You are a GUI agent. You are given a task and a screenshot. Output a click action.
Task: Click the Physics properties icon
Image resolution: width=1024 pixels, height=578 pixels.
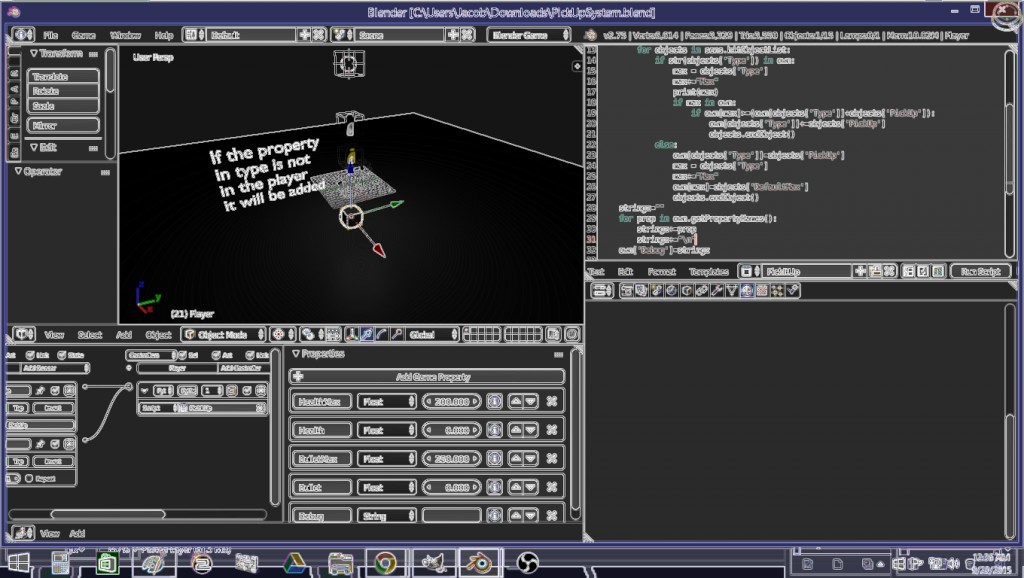[x=793, y=291]
